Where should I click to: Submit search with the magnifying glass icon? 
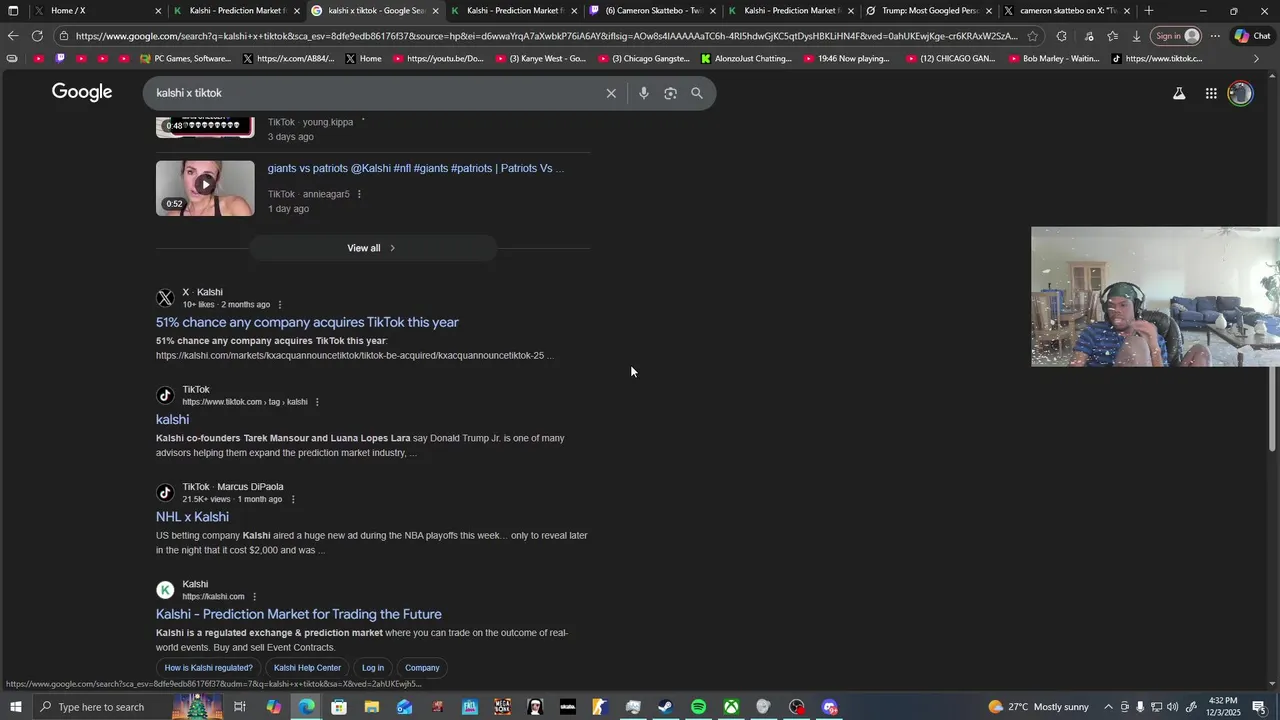(x=697, y=93)
